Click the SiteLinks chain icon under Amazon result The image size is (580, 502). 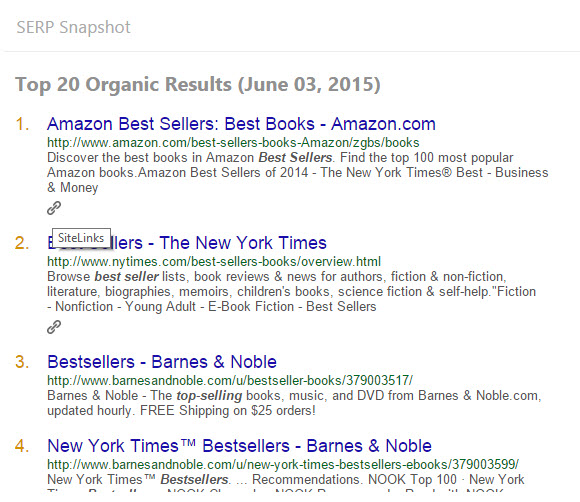(x=54, y=208)
